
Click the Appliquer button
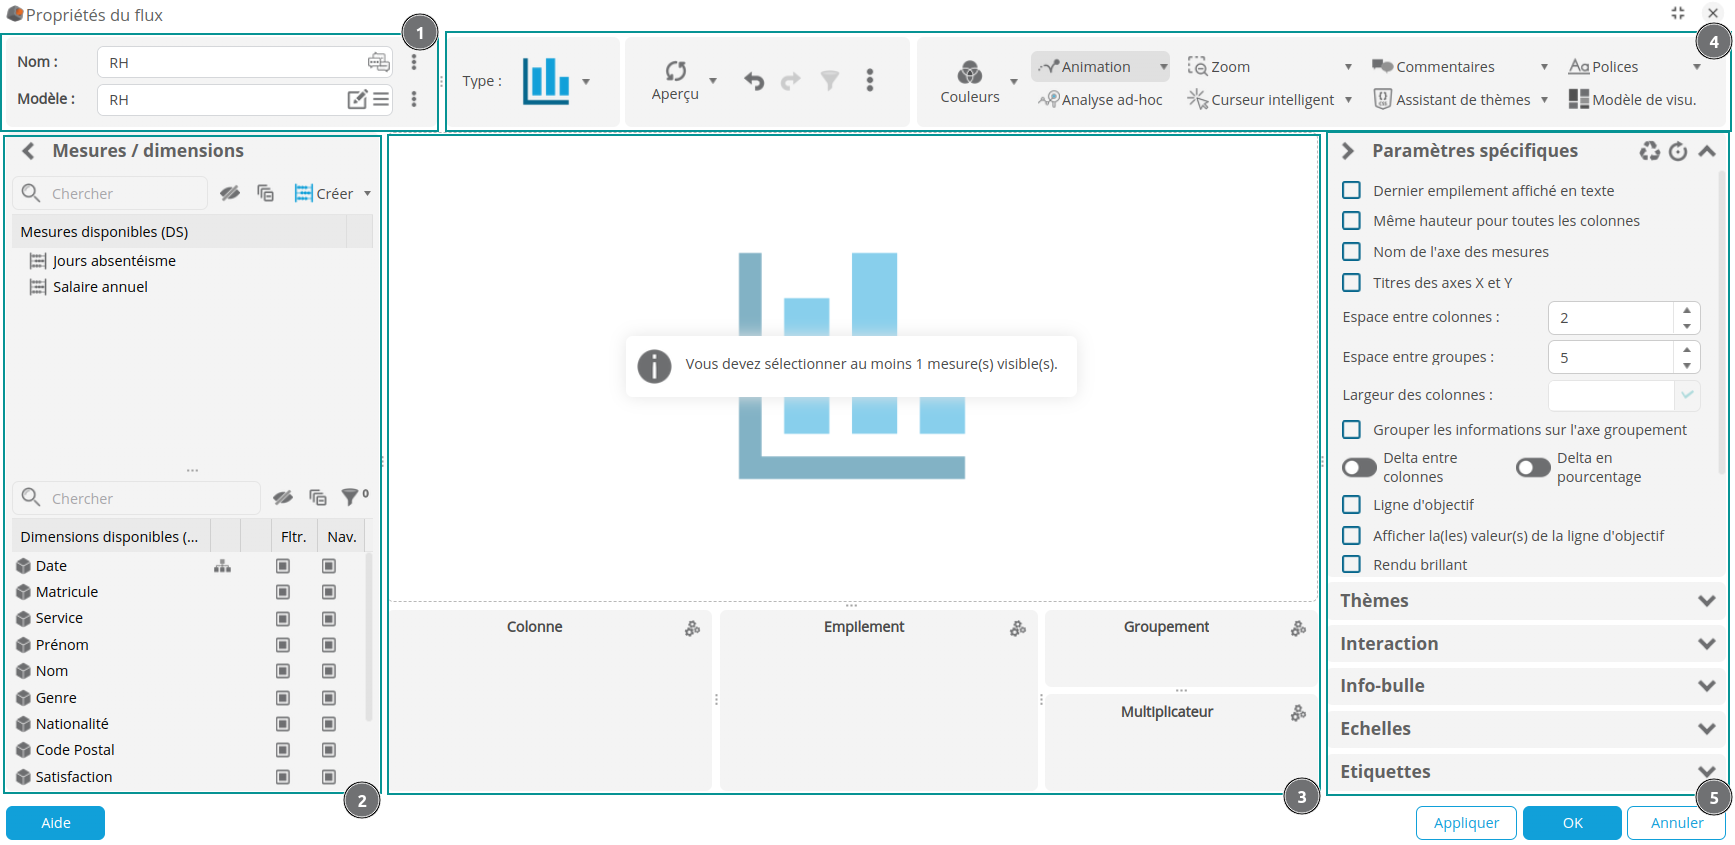[x=1465, y=823]
